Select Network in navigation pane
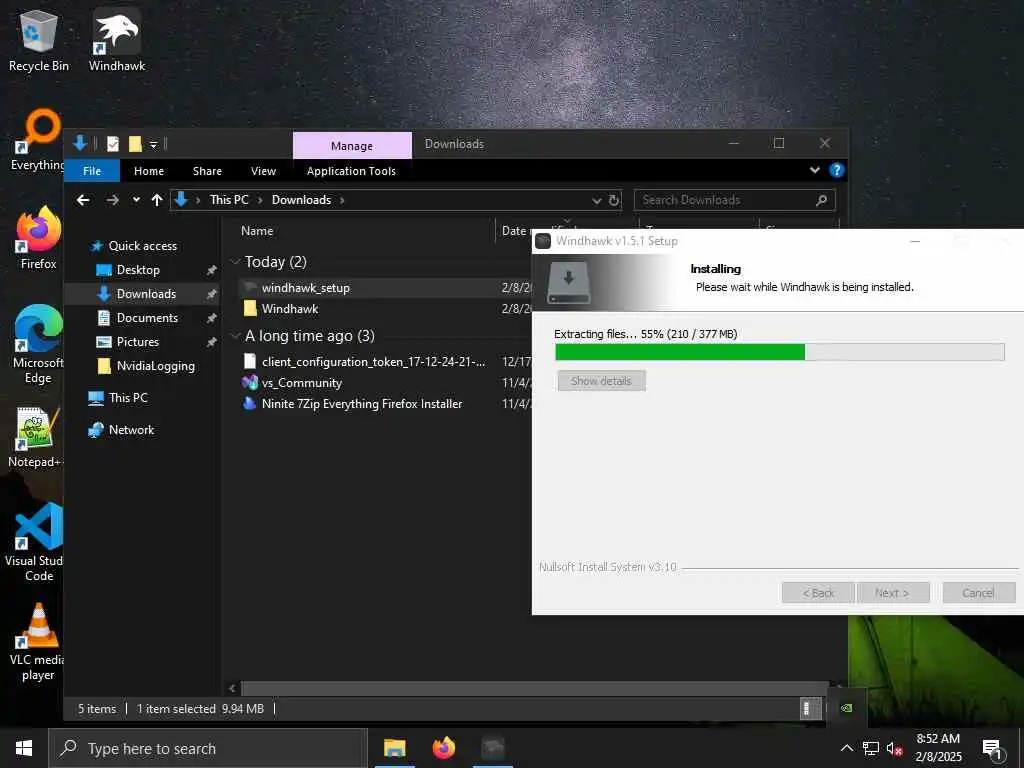The image size is (1024, 768). [x=131, y=430]
